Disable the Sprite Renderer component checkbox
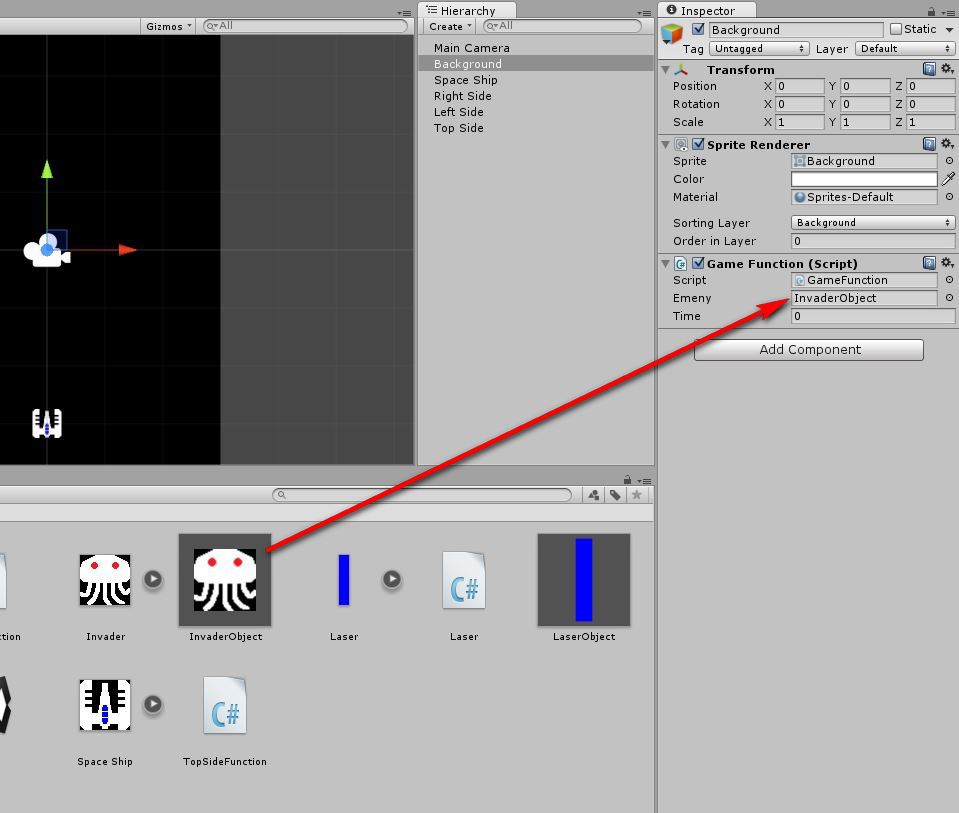 point(698,144)
